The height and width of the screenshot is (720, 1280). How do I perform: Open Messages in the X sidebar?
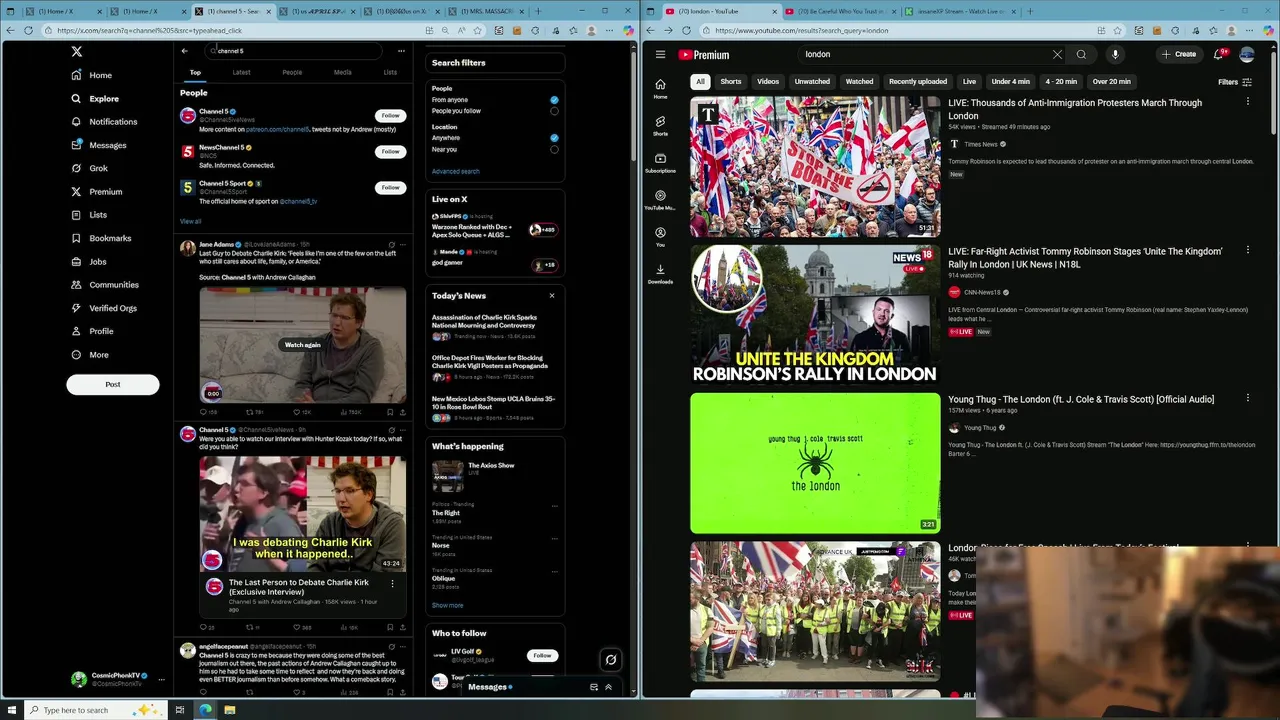[98, 145]
